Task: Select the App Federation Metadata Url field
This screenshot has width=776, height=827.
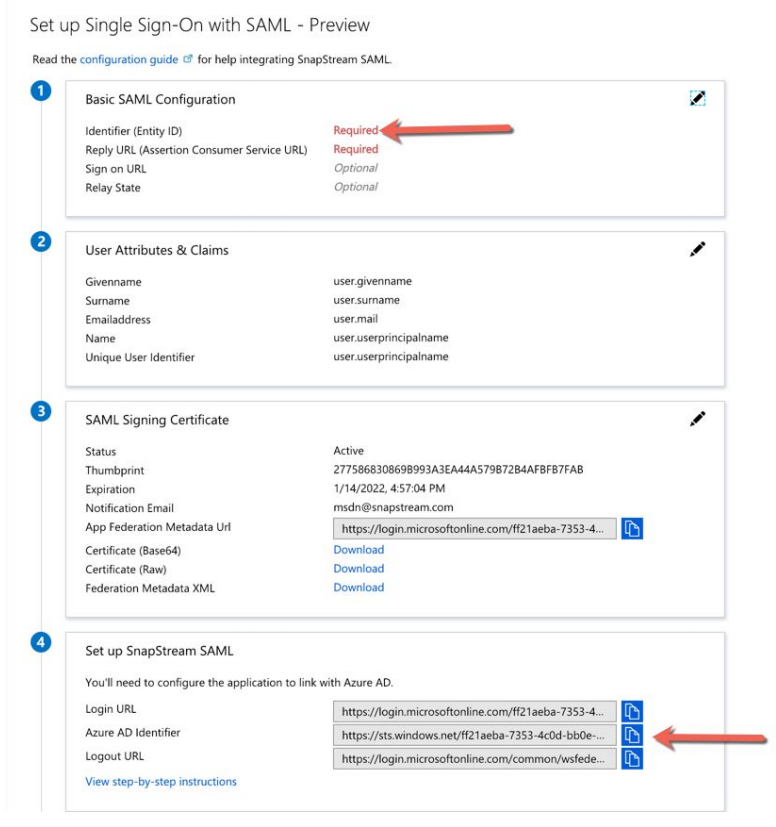Action: pos(474,528)
